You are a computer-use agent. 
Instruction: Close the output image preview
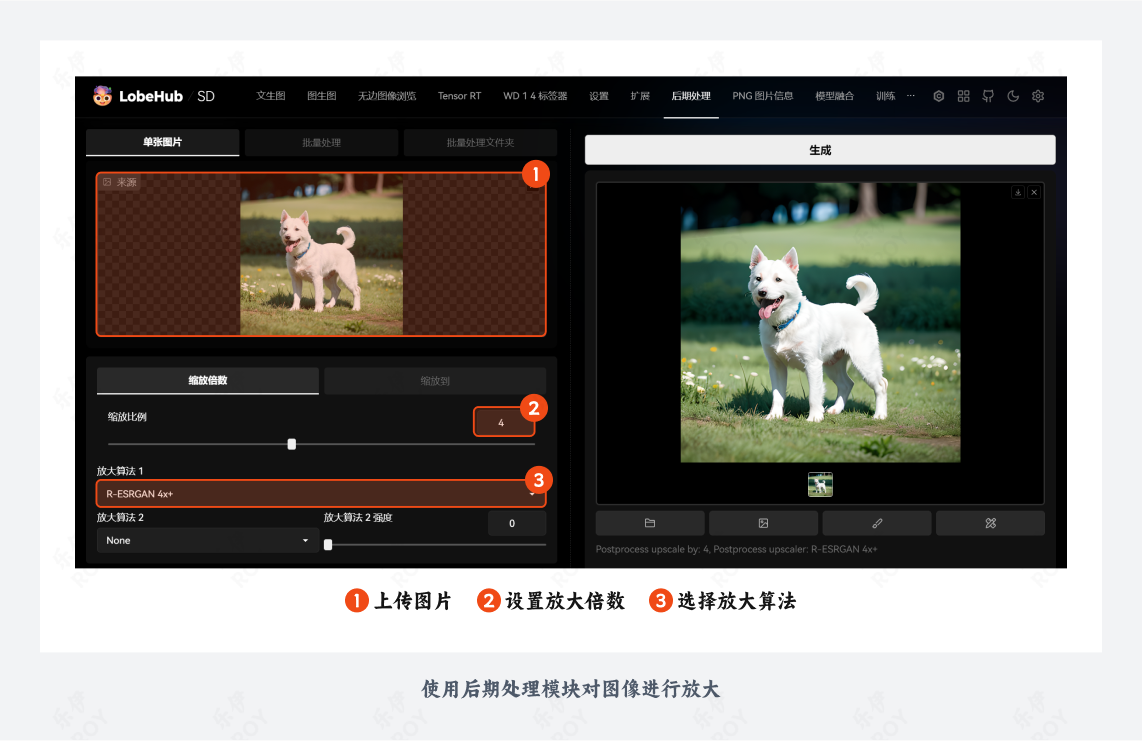[x=1034, y=192]
